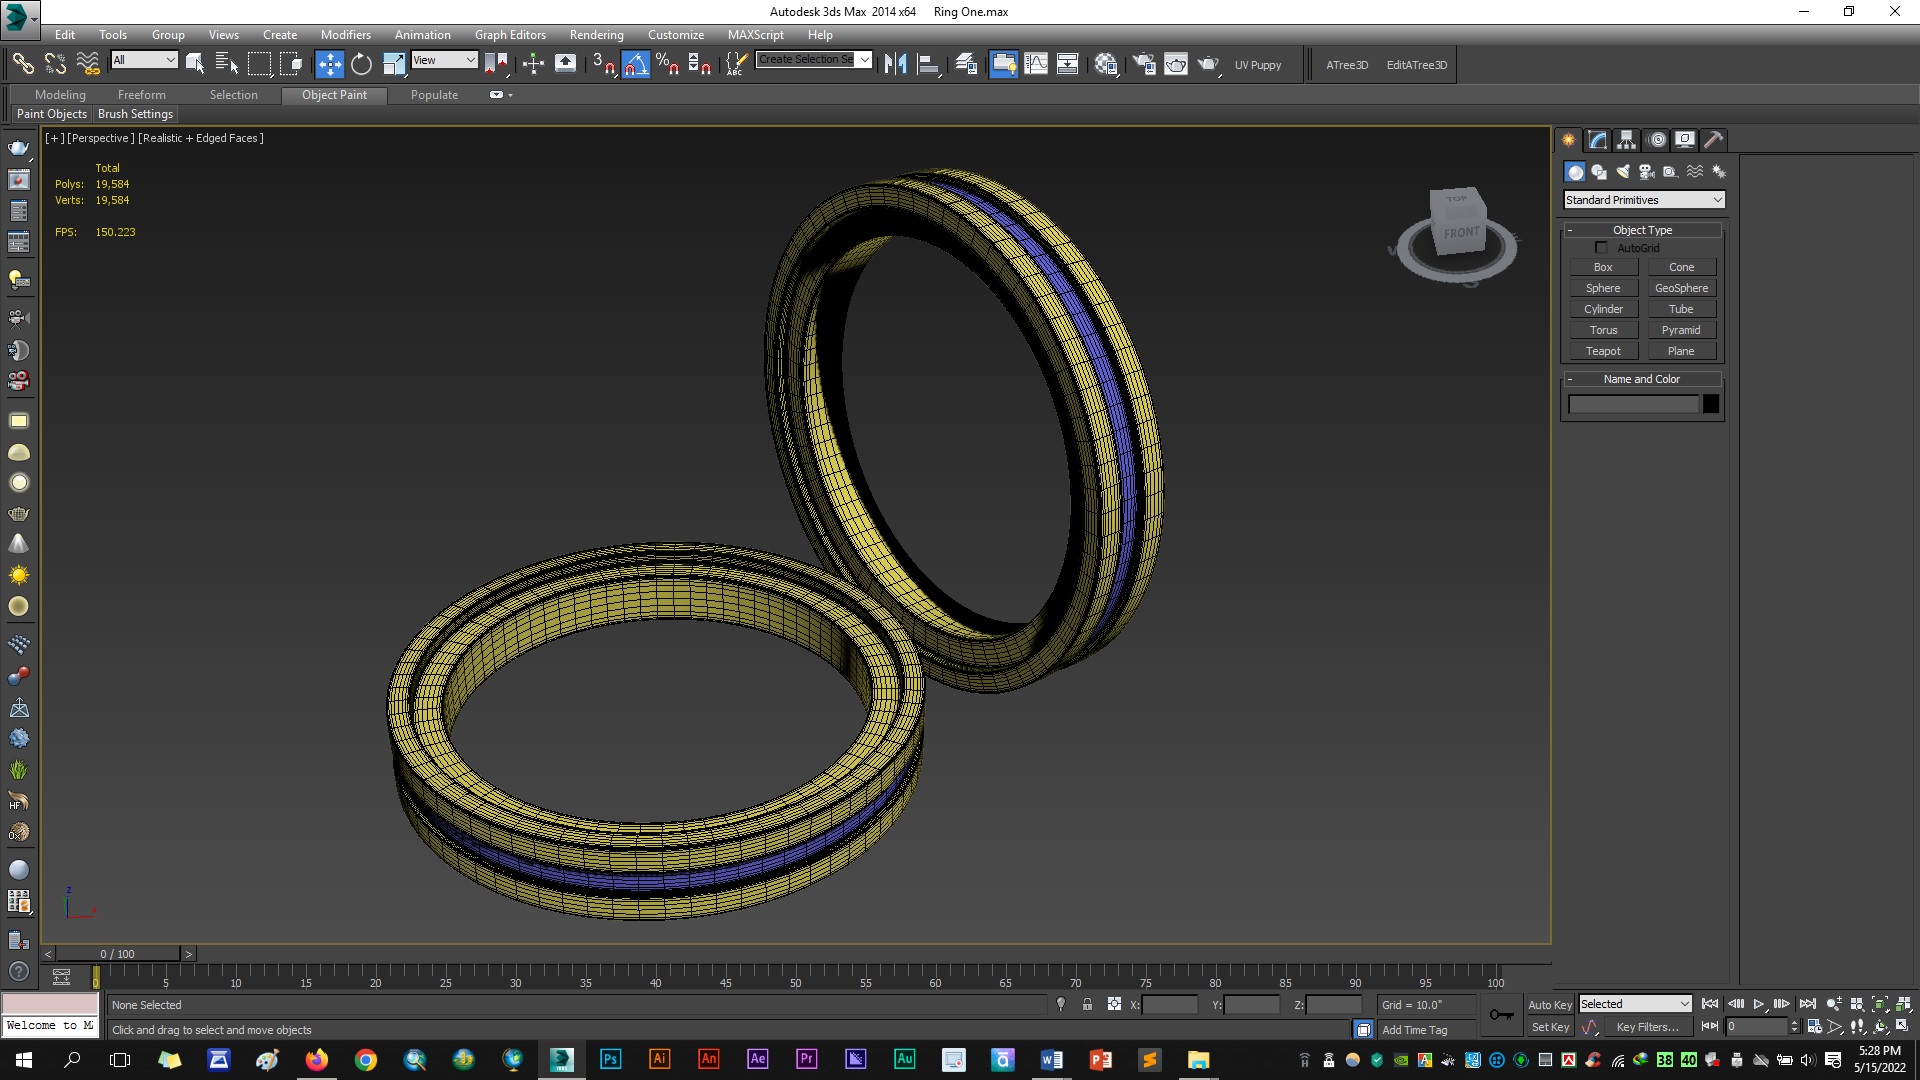Select the Rotate tool in toolbar

(x=361, y=65)
